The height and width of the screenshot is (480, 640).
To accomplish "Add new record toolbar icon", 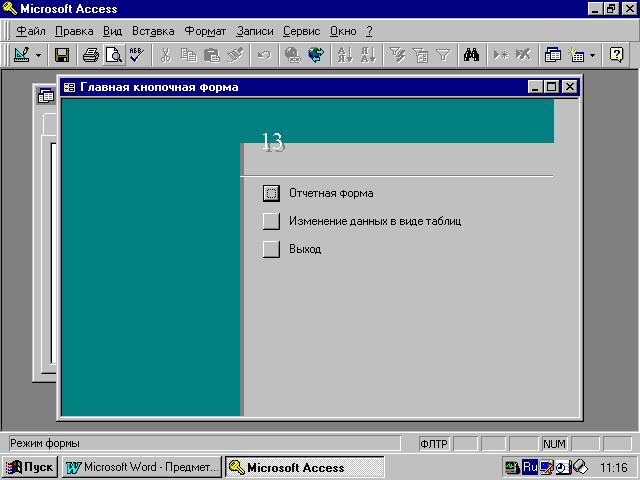I will click(x=500, y=55).
